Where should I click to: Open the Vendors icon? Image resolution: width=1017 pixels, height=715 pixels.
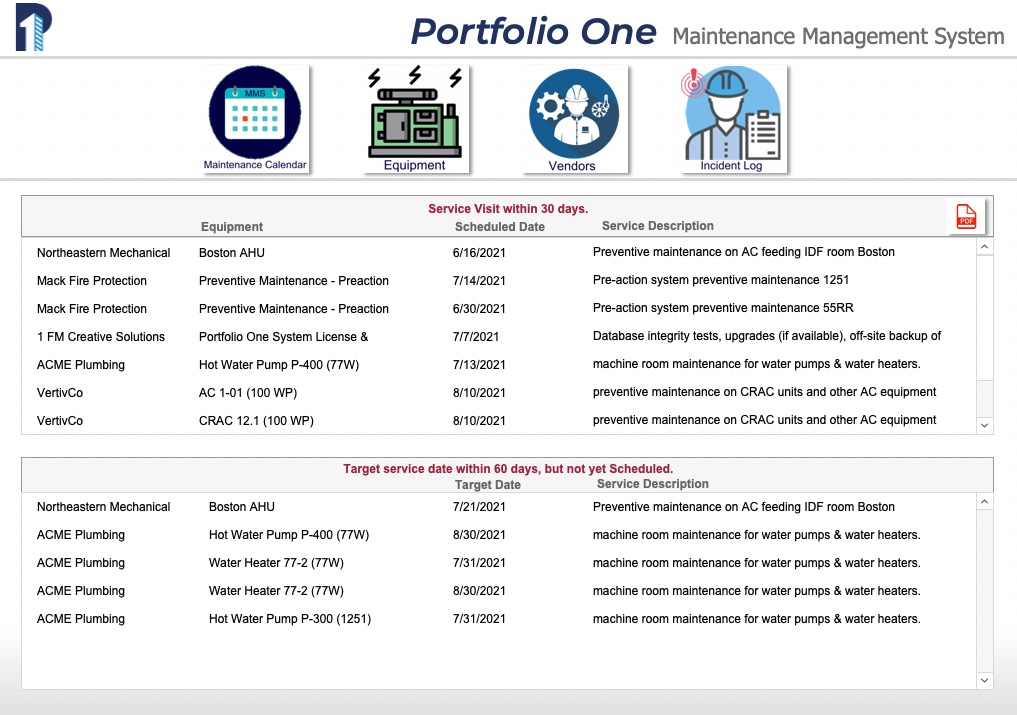573,119
